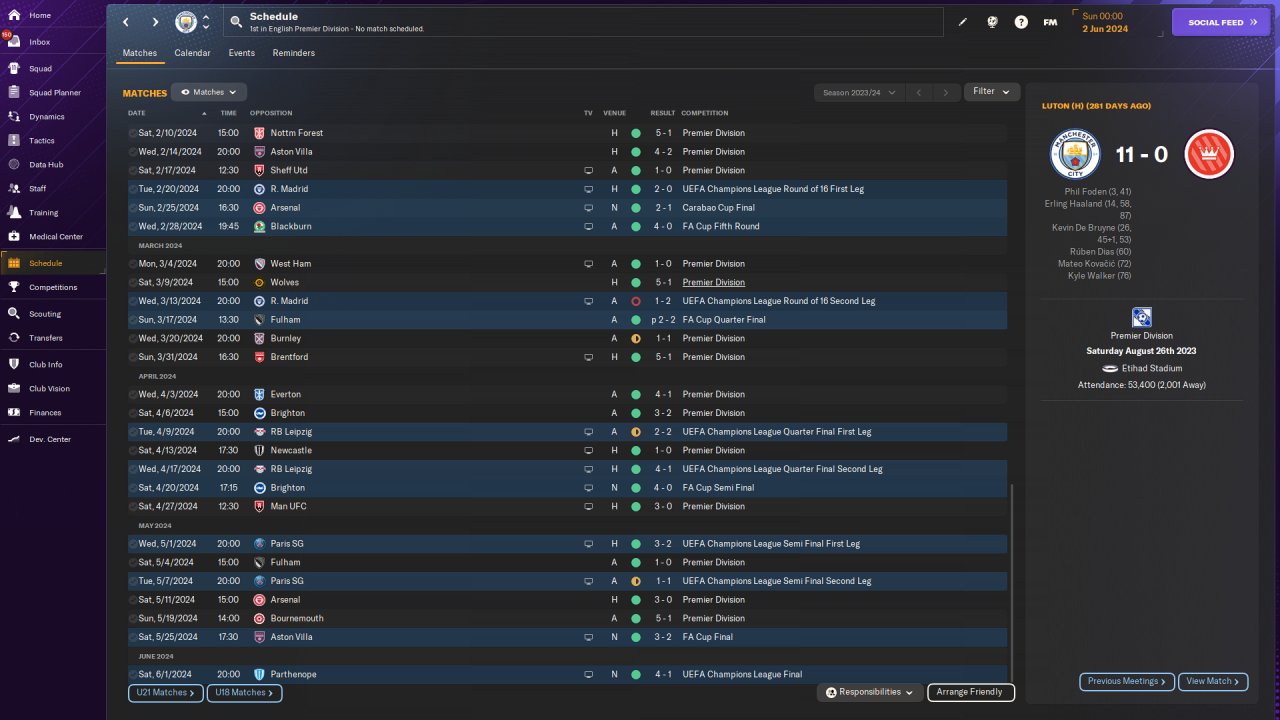The width and height of the screenshot is (1280, 720).
Task: Switch to the Matches tab
Action: [140, 53]
